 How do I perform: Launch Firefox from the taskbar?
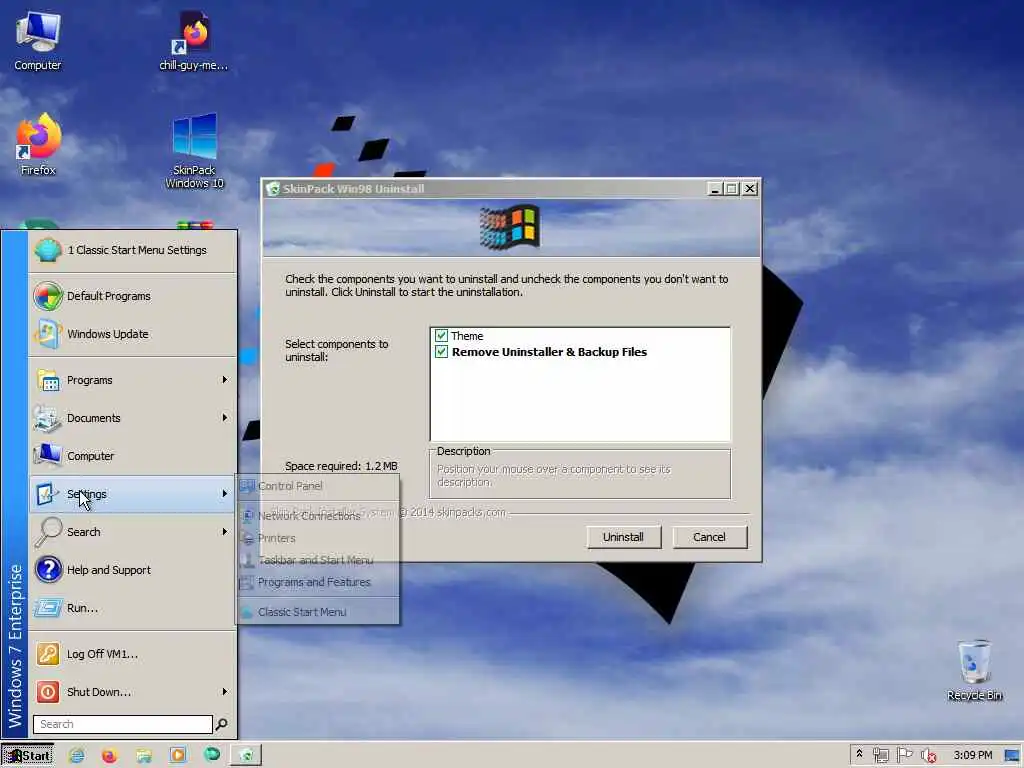[x=110, y=756]
